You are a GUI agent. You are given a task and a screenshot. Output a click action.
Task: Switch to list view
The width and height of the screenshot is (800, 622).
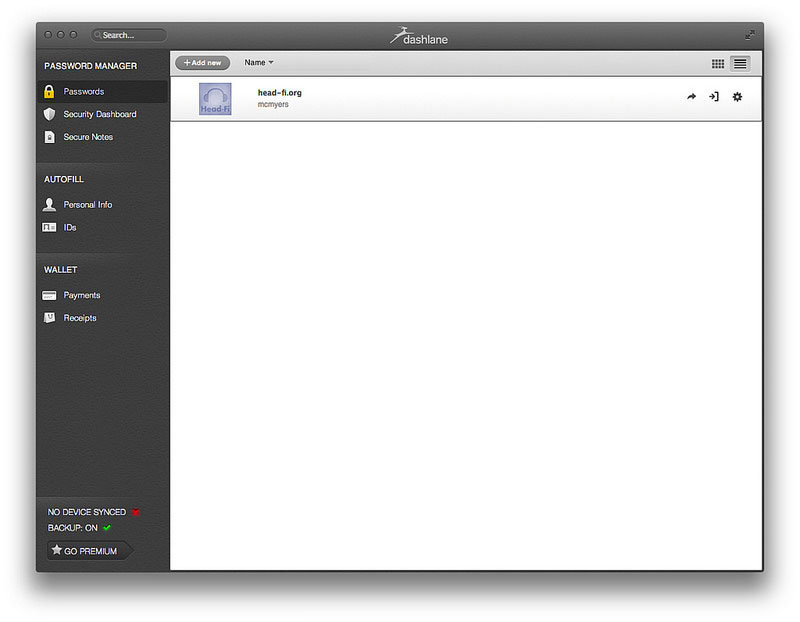(x=740, y=63)
